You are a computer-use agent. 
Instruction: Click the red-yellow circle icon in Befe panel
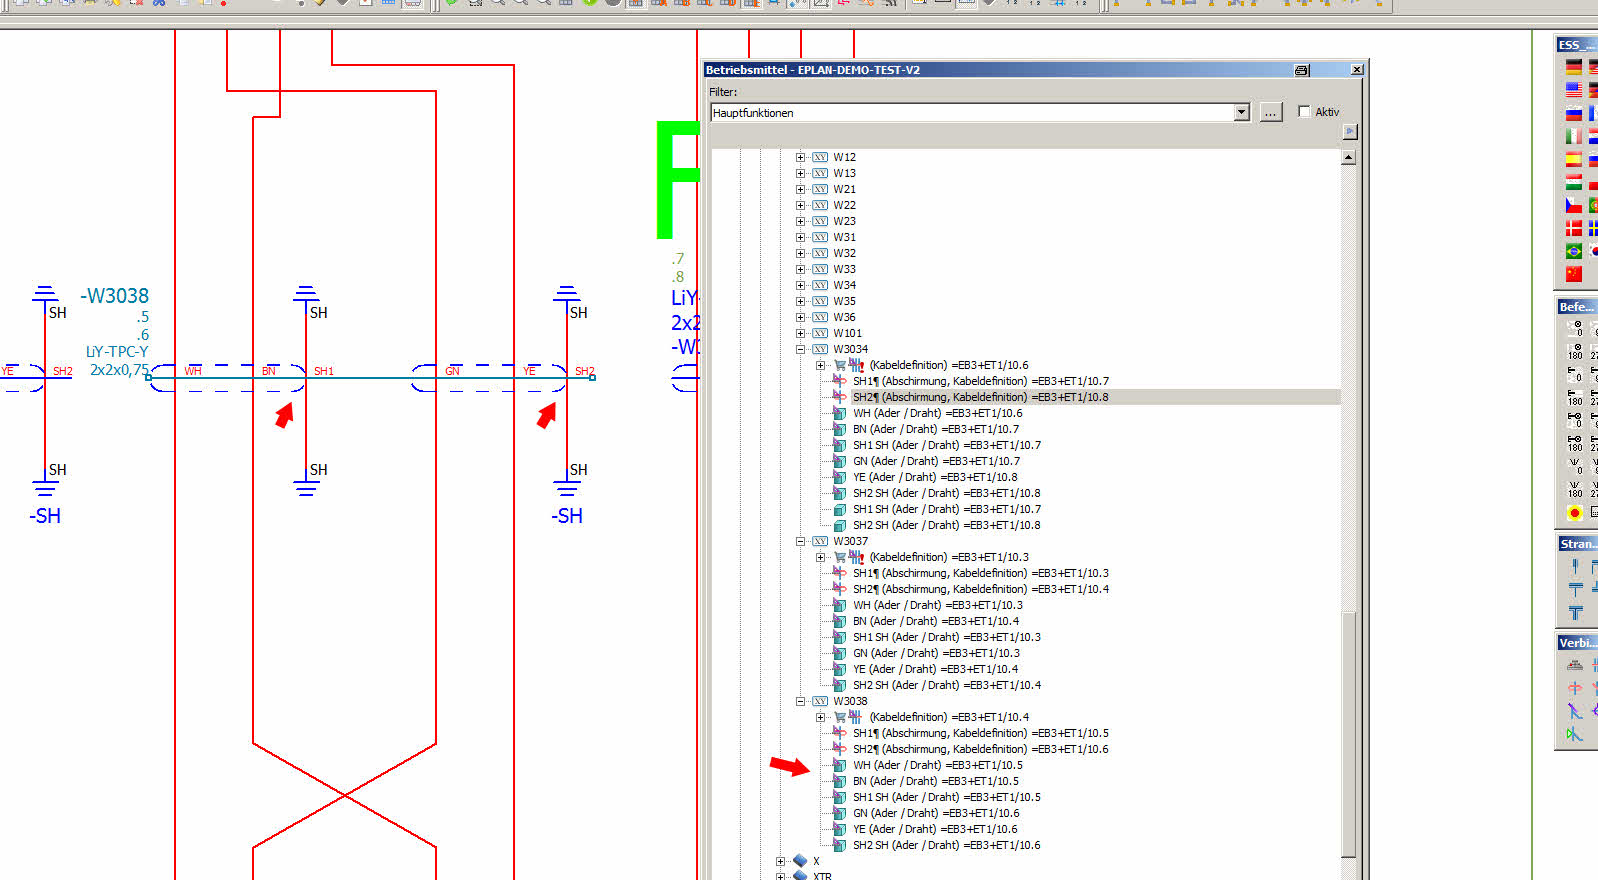tap(1575, 513)
